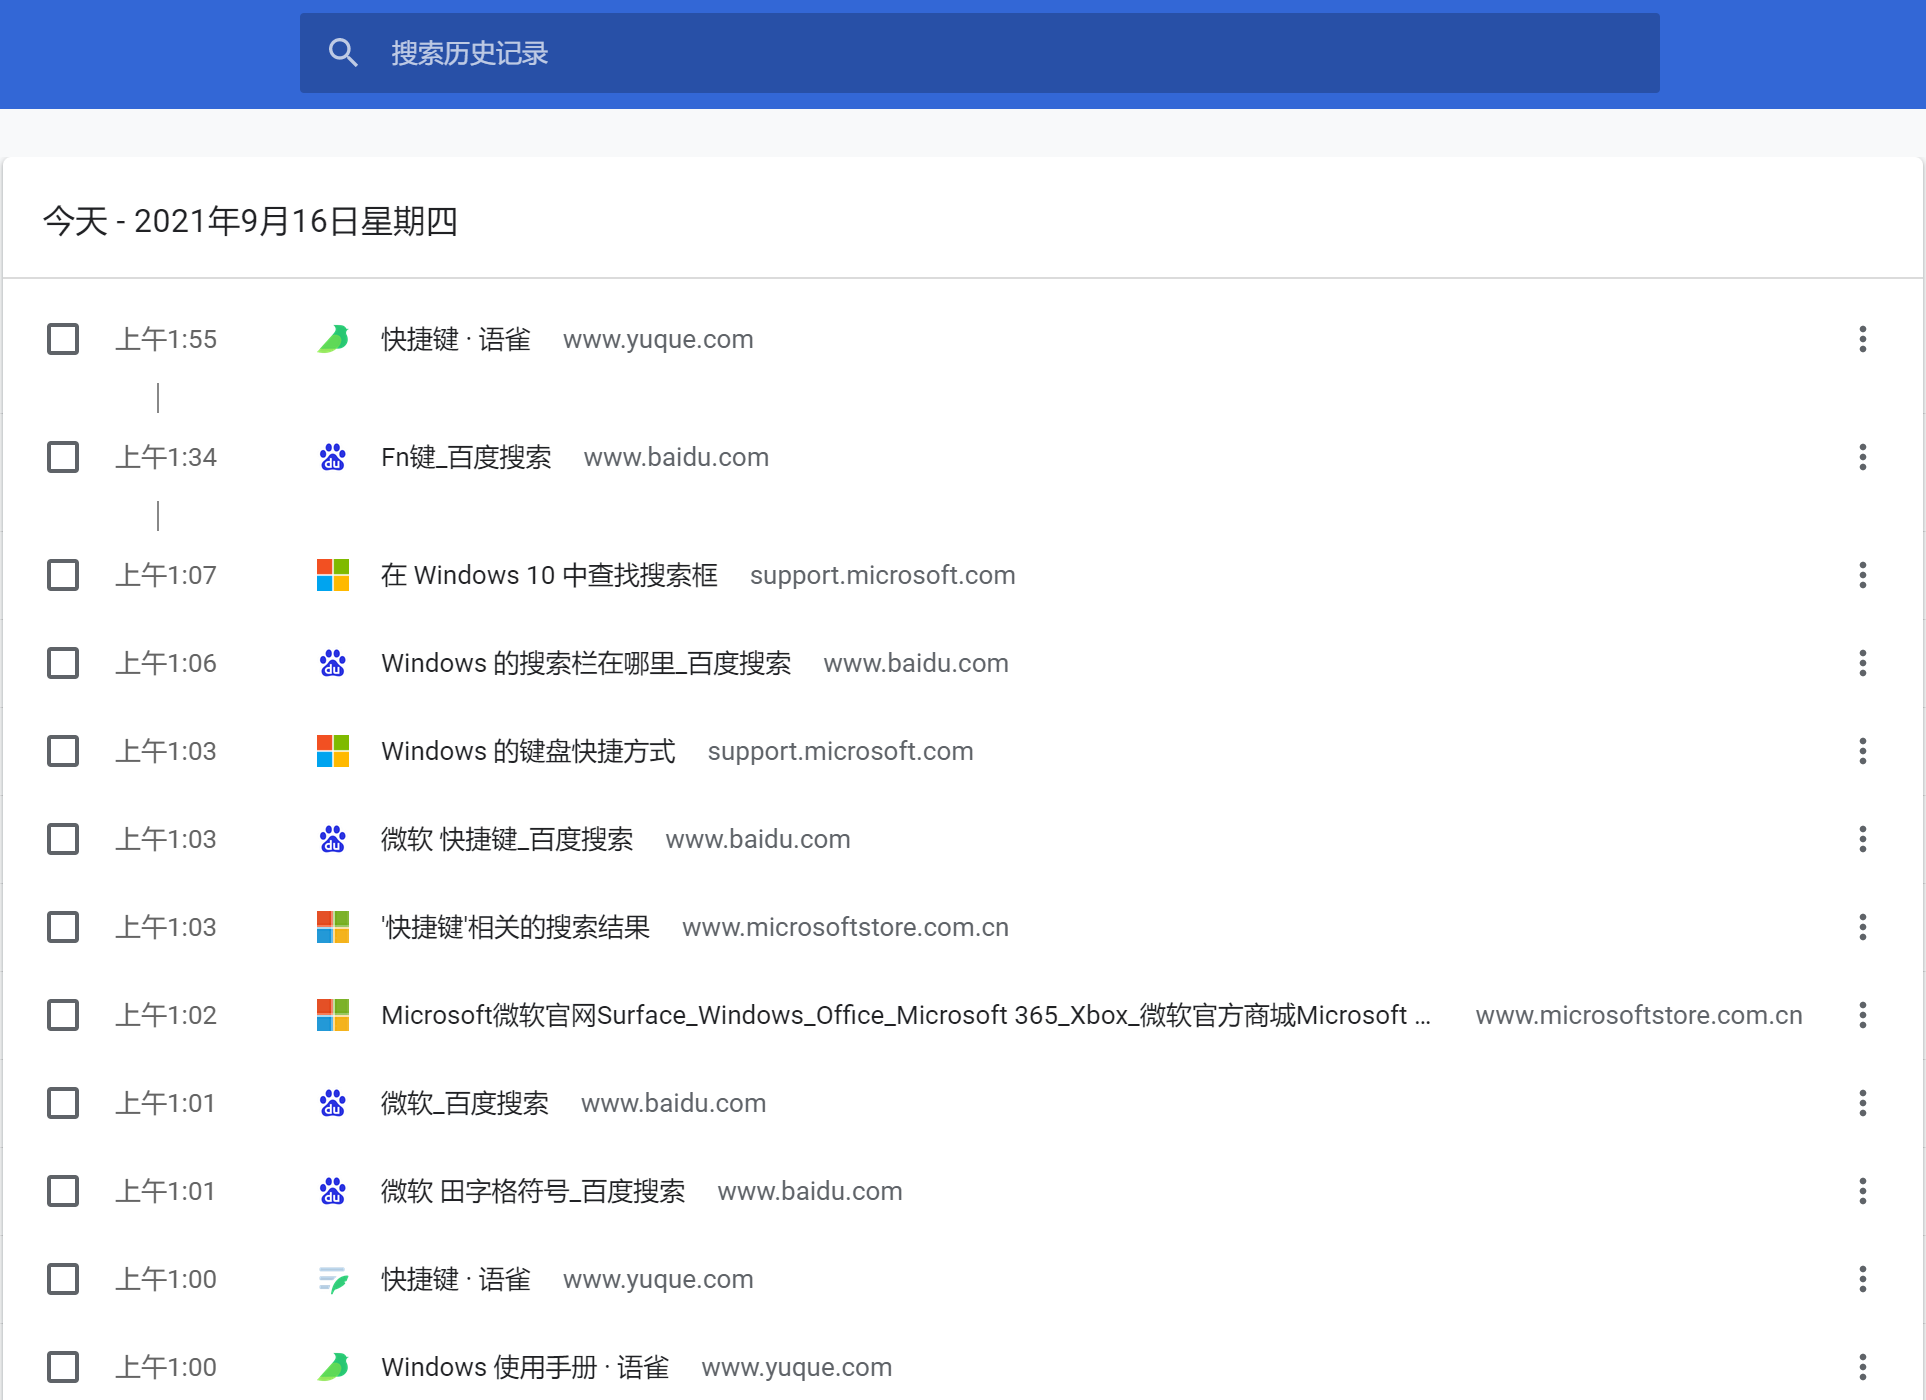Click yuque favicon of 1:55 entry
Screen dimensions: 1926x1400
[333, 339]
